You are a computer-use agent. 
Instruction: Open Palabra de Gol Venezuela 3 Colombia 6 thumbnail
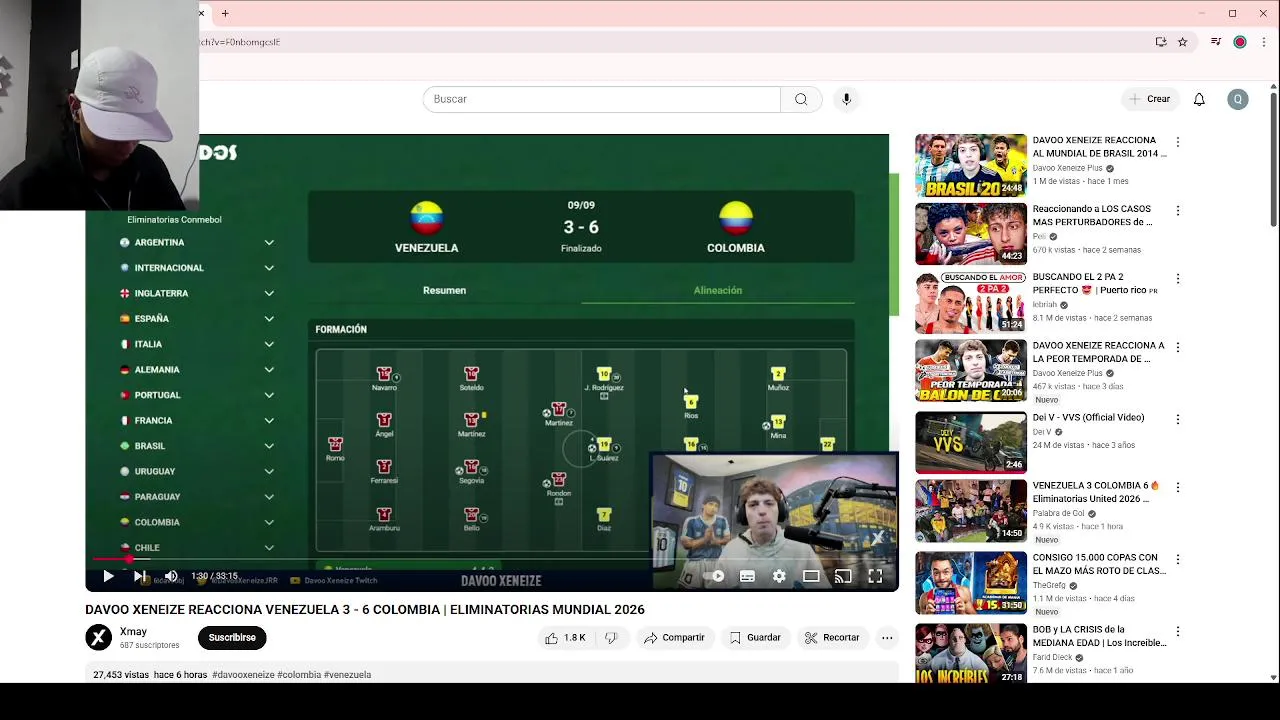point(971,510)
